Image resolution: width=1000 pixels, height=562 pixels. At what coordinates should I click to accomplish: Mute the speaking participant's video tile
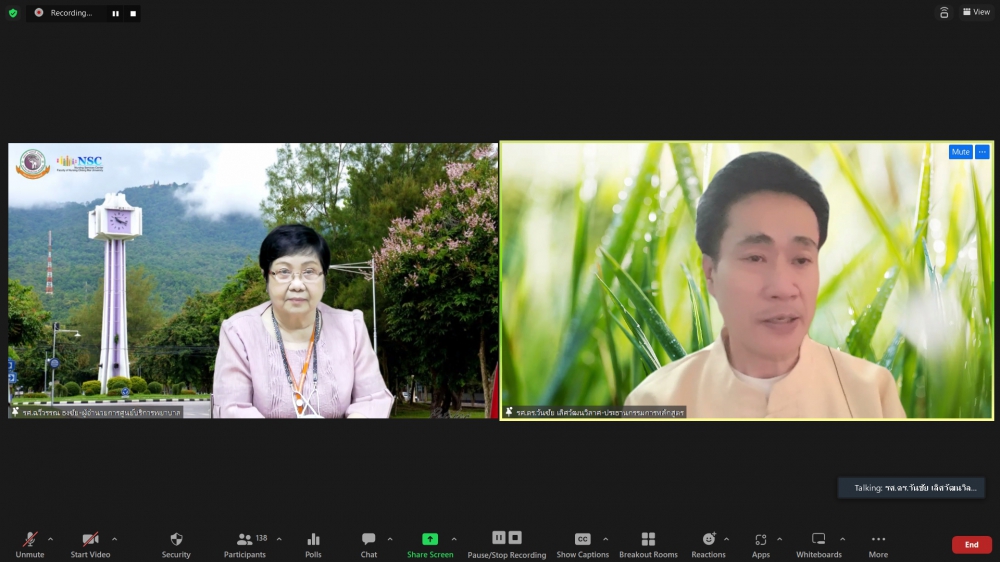click(960, 152)
